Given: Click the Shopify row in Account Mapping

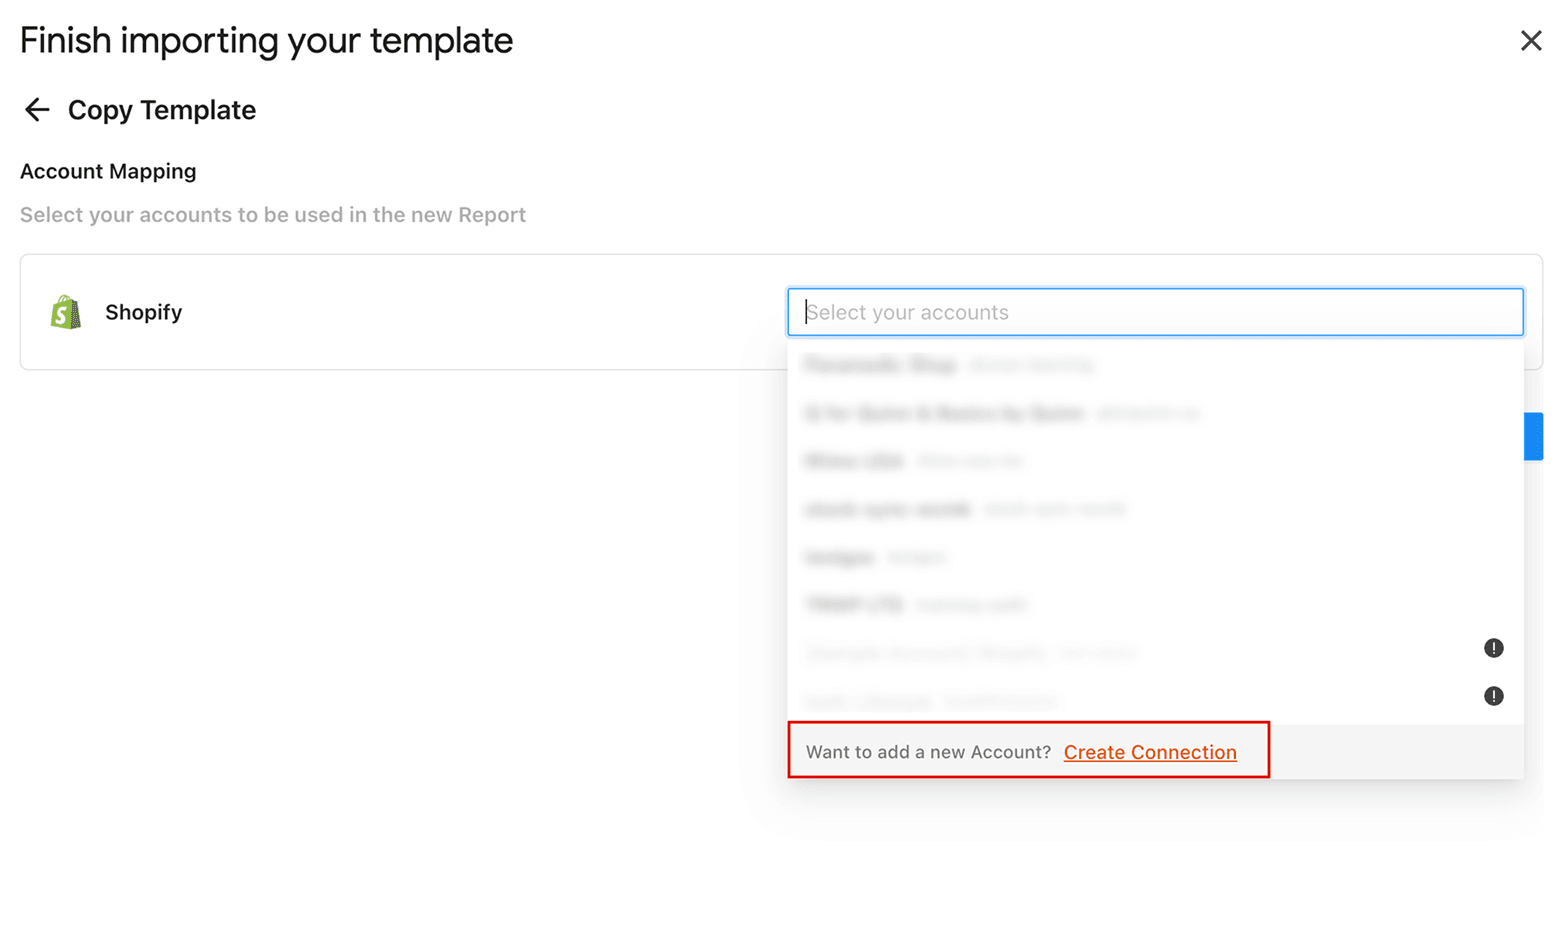Looking at the screenshot, I should [400, 311].
